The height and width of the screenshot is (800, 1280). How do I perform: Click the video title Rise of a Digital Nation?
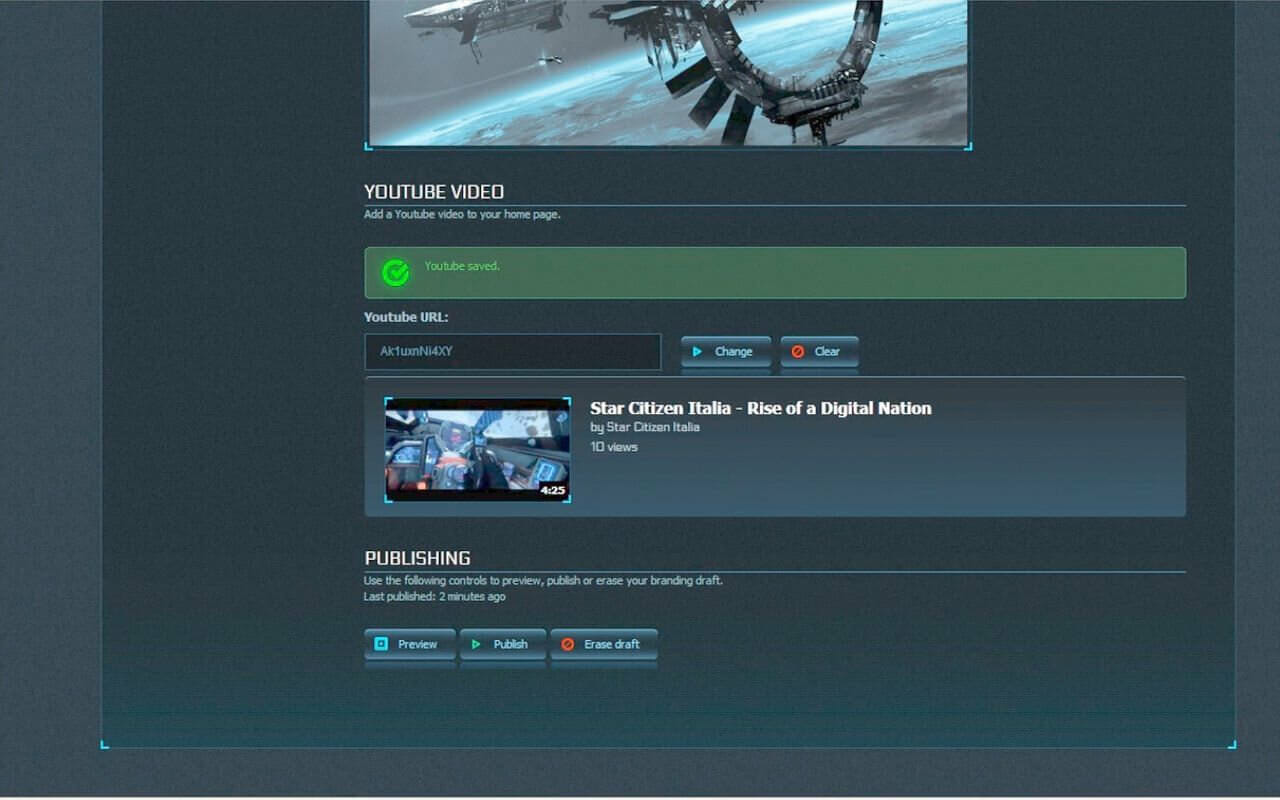pos(760,408)
